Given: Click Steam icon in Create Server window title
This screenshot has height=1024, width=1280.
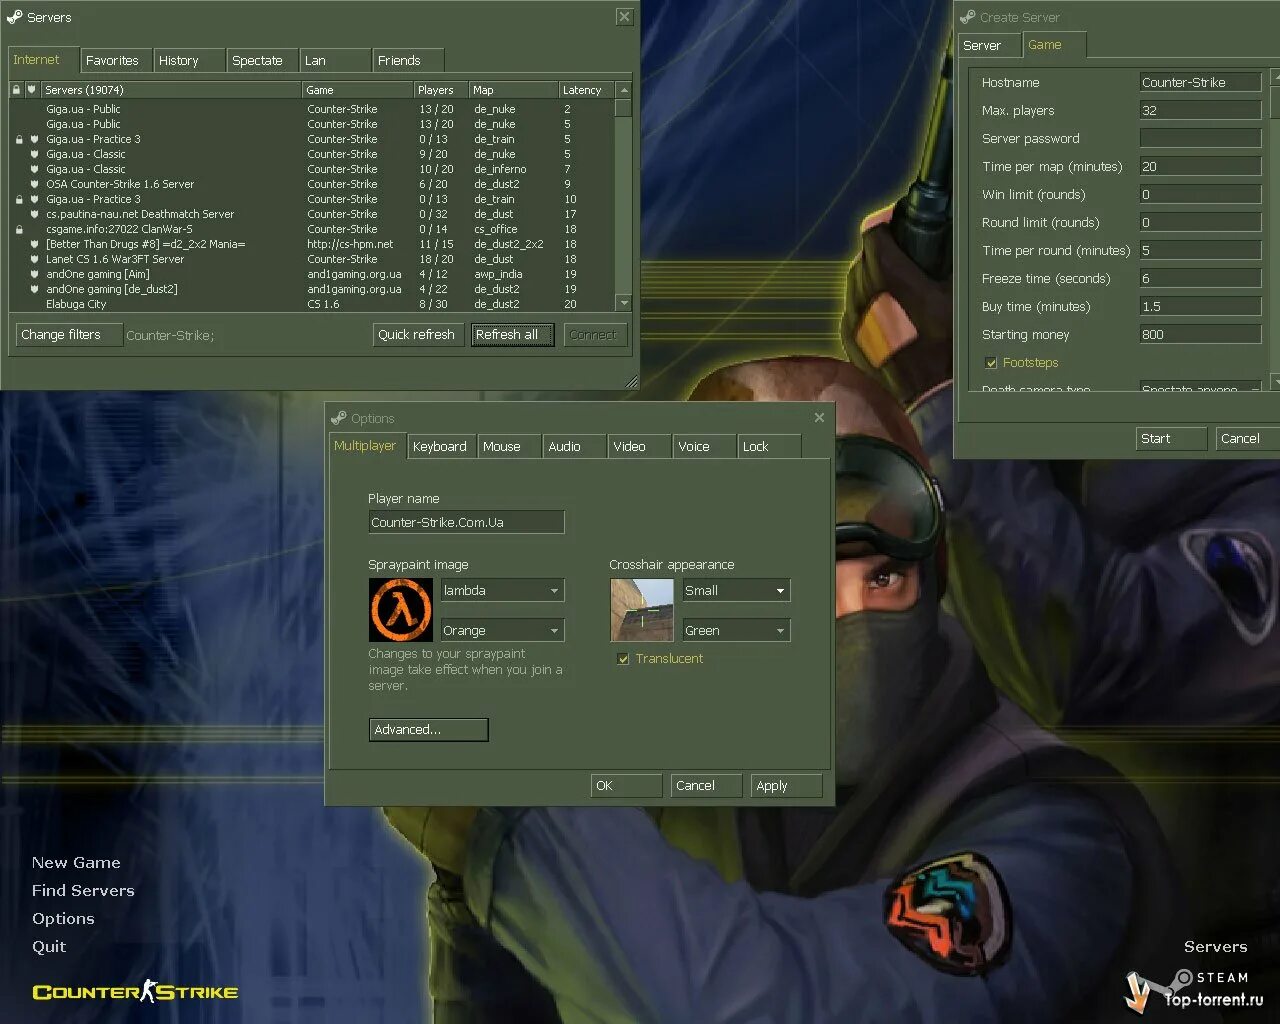Looking at the screenshot, I should pos(967,17).
